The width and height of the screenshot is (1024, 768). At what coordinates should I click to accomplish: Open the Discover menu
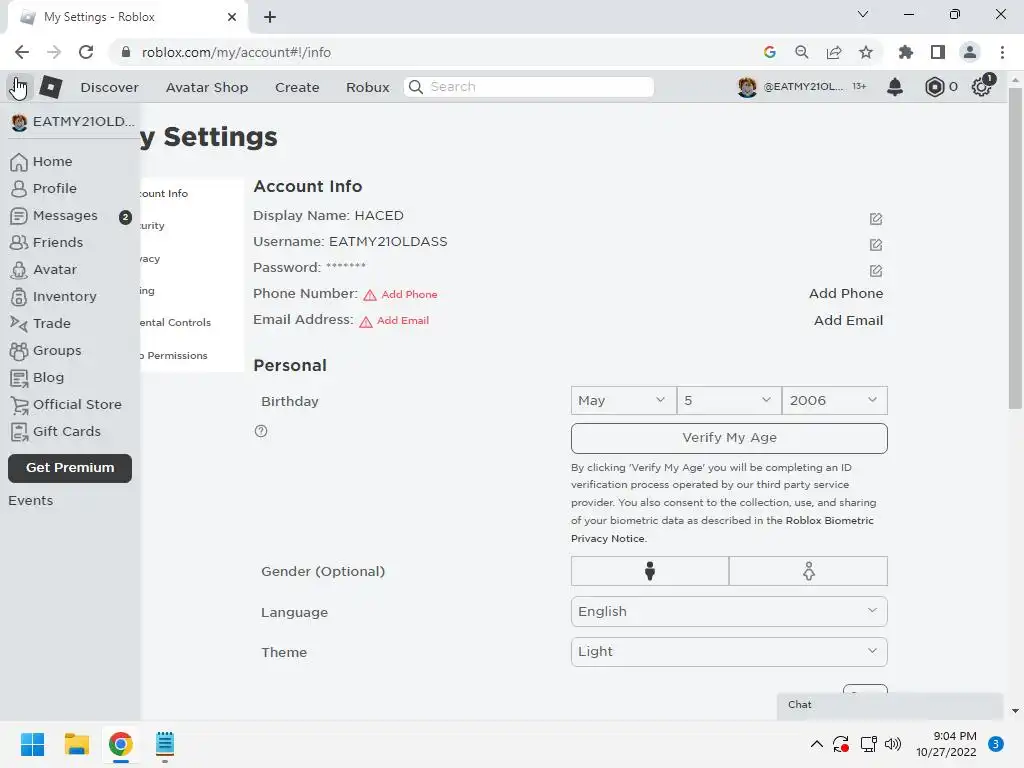tap(109, 87)
